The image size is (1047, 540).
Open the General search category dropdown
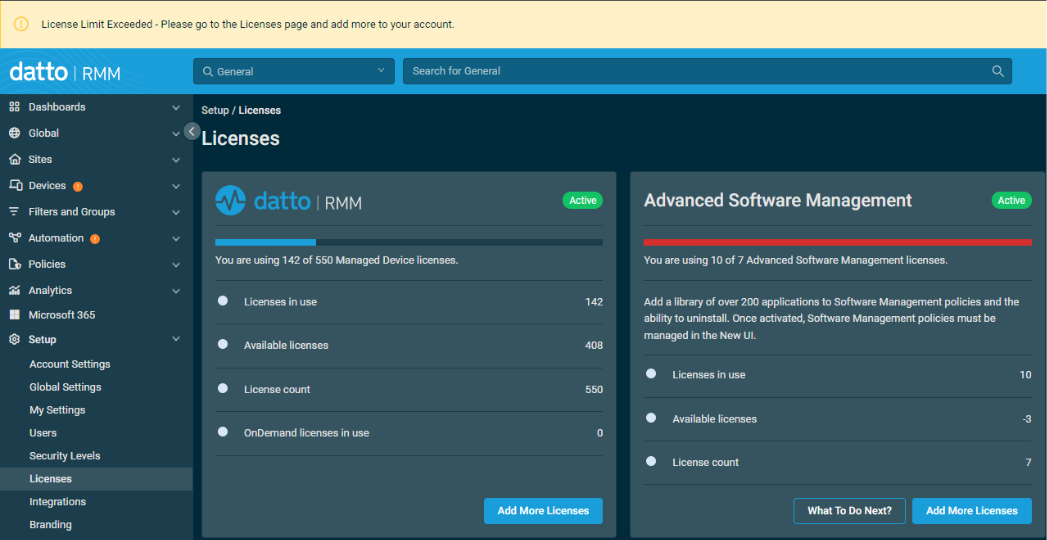point(294,71)
